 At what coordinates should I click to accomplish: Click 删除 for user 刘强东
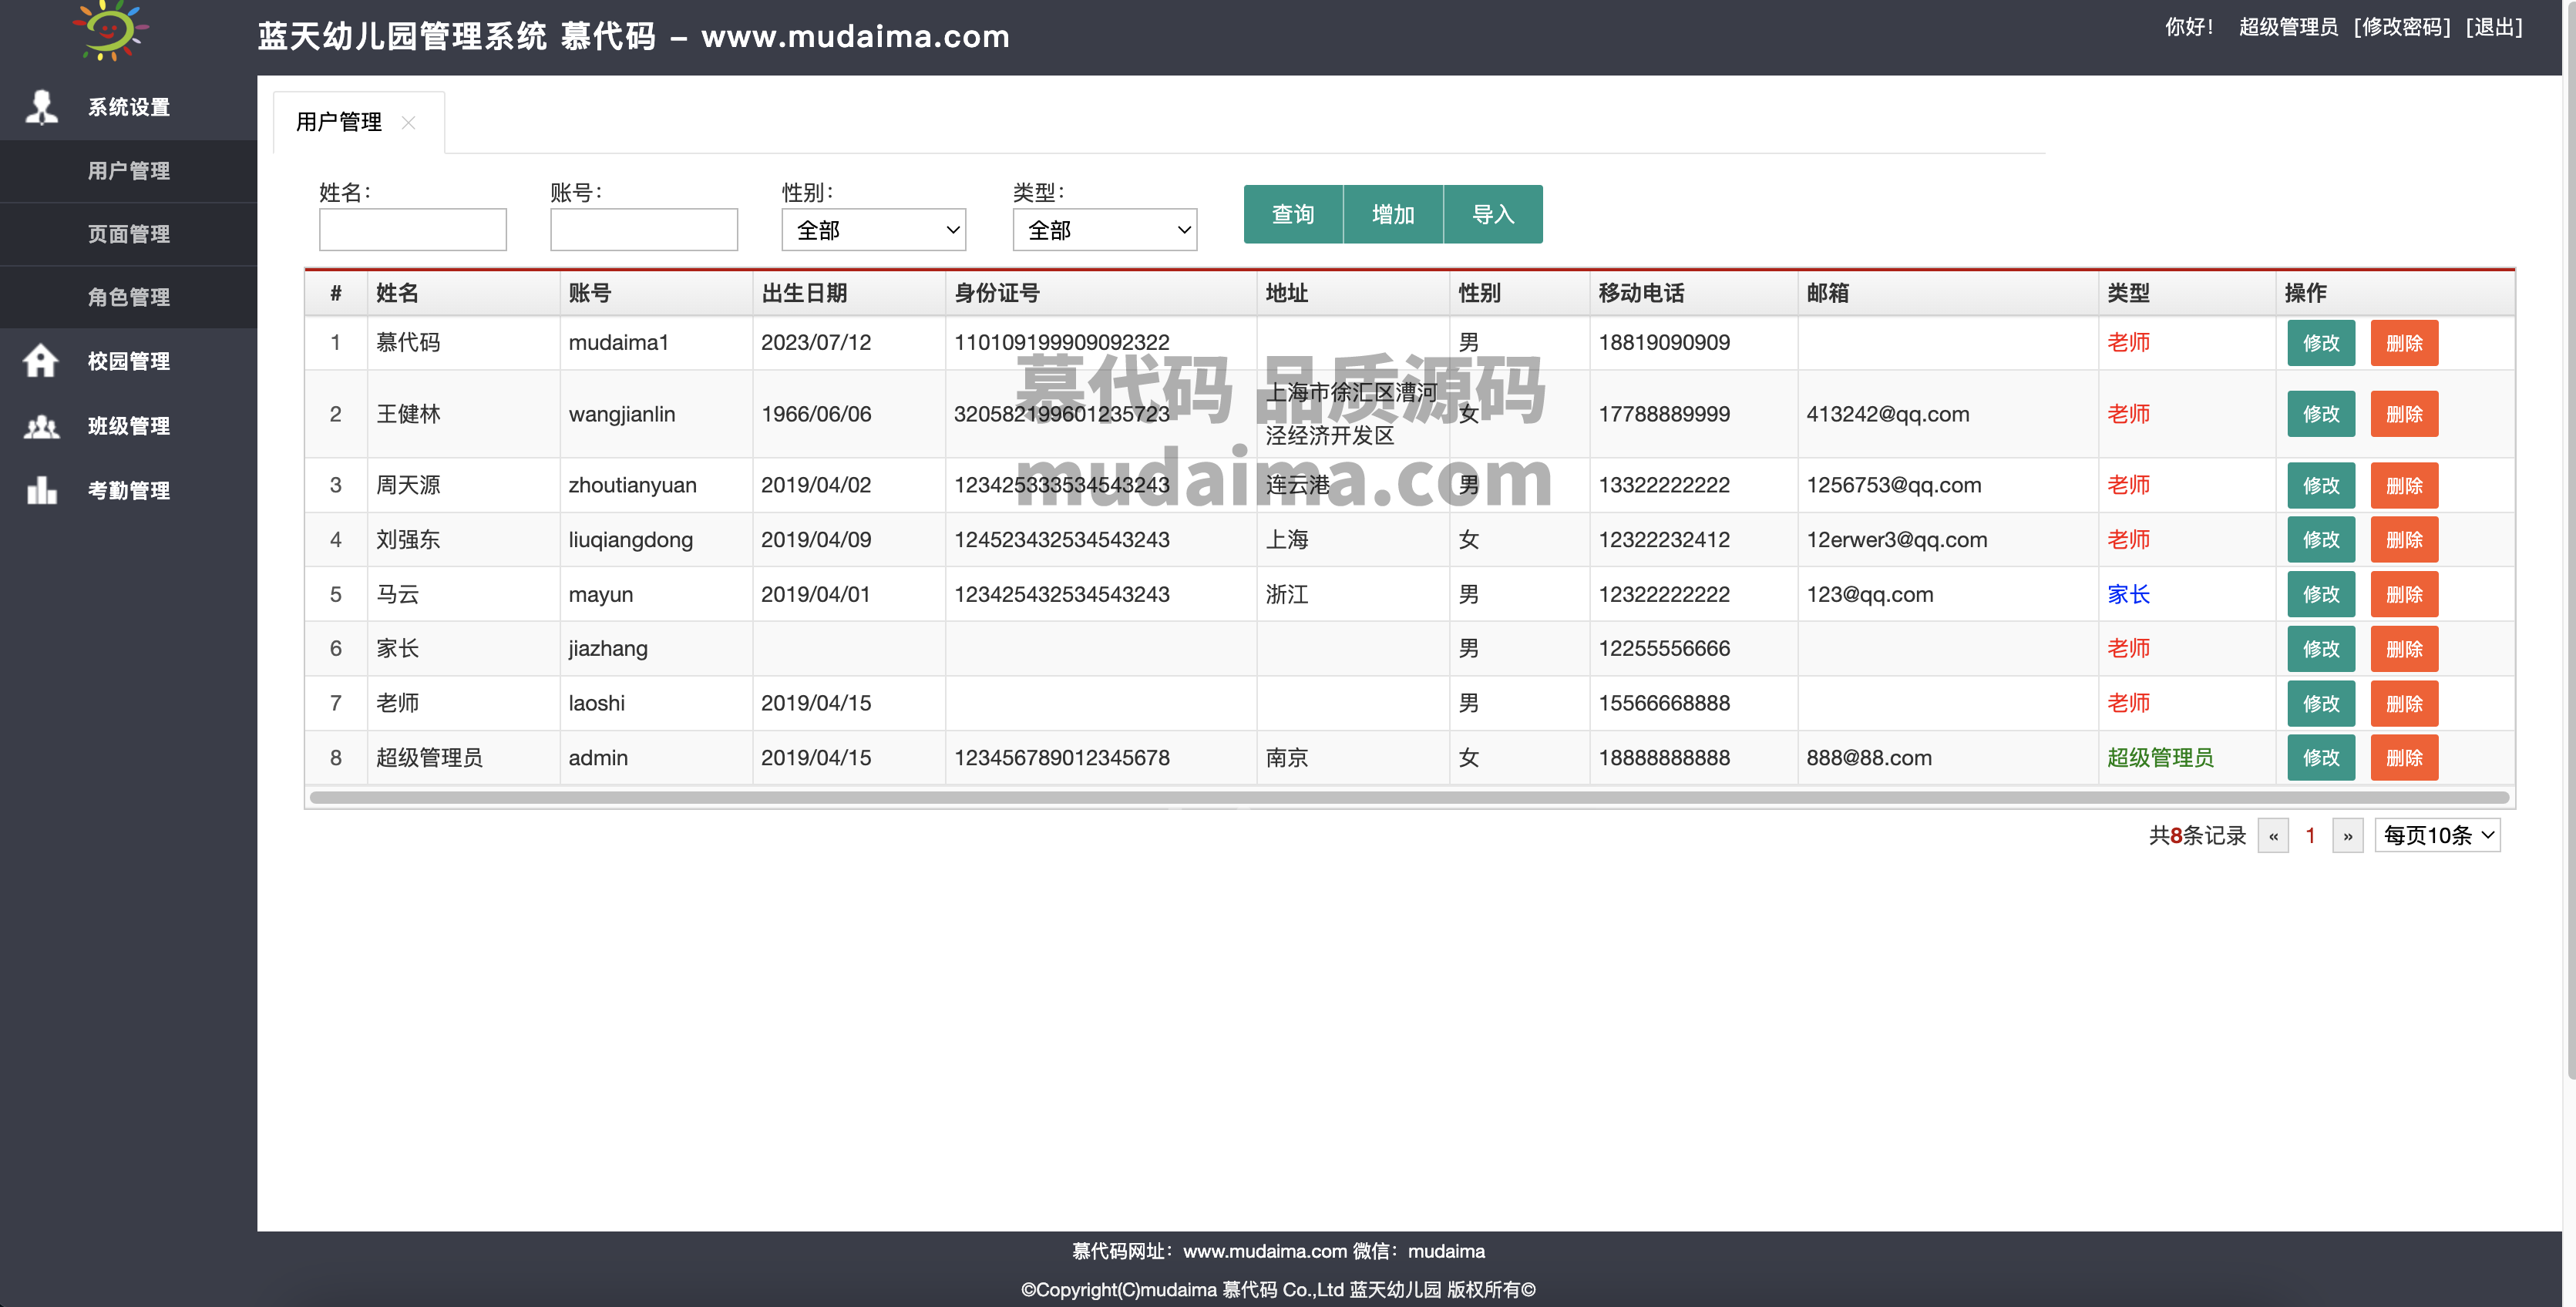(2404, 540)
